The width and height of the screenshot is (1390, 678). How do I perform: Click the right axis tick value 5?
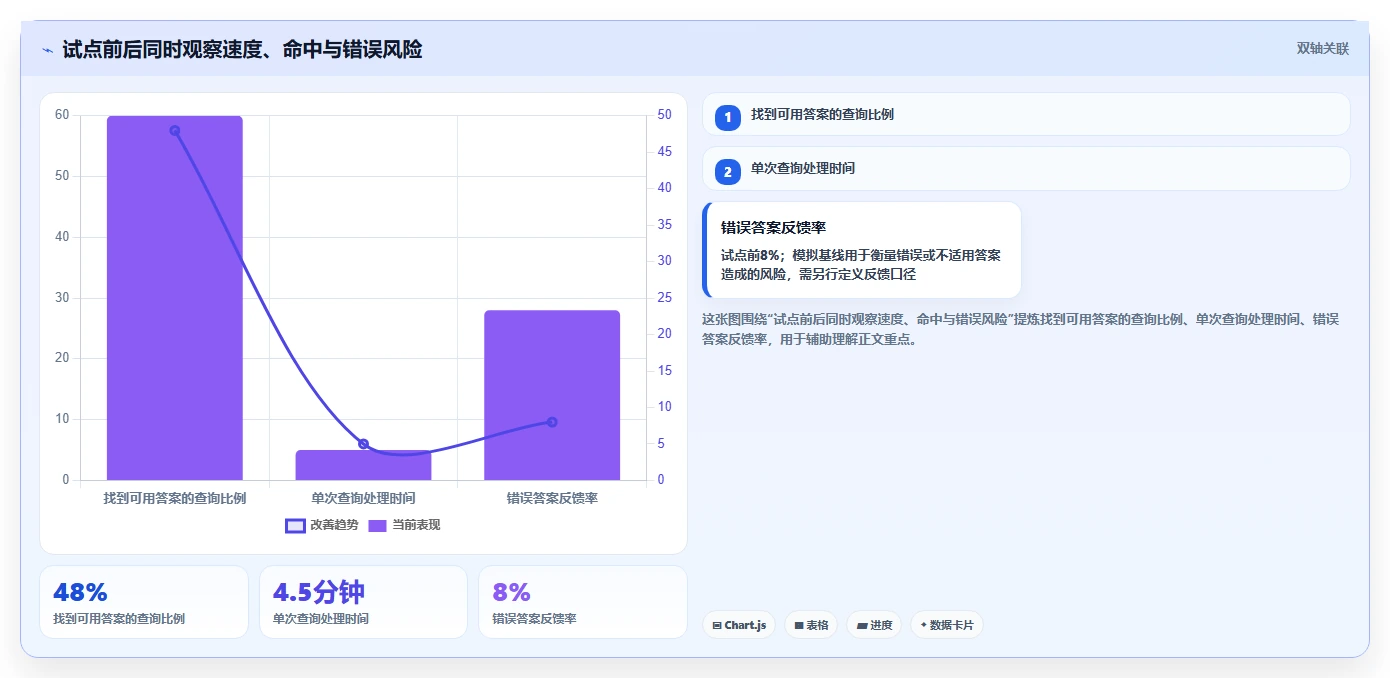(x=661, y=443)
